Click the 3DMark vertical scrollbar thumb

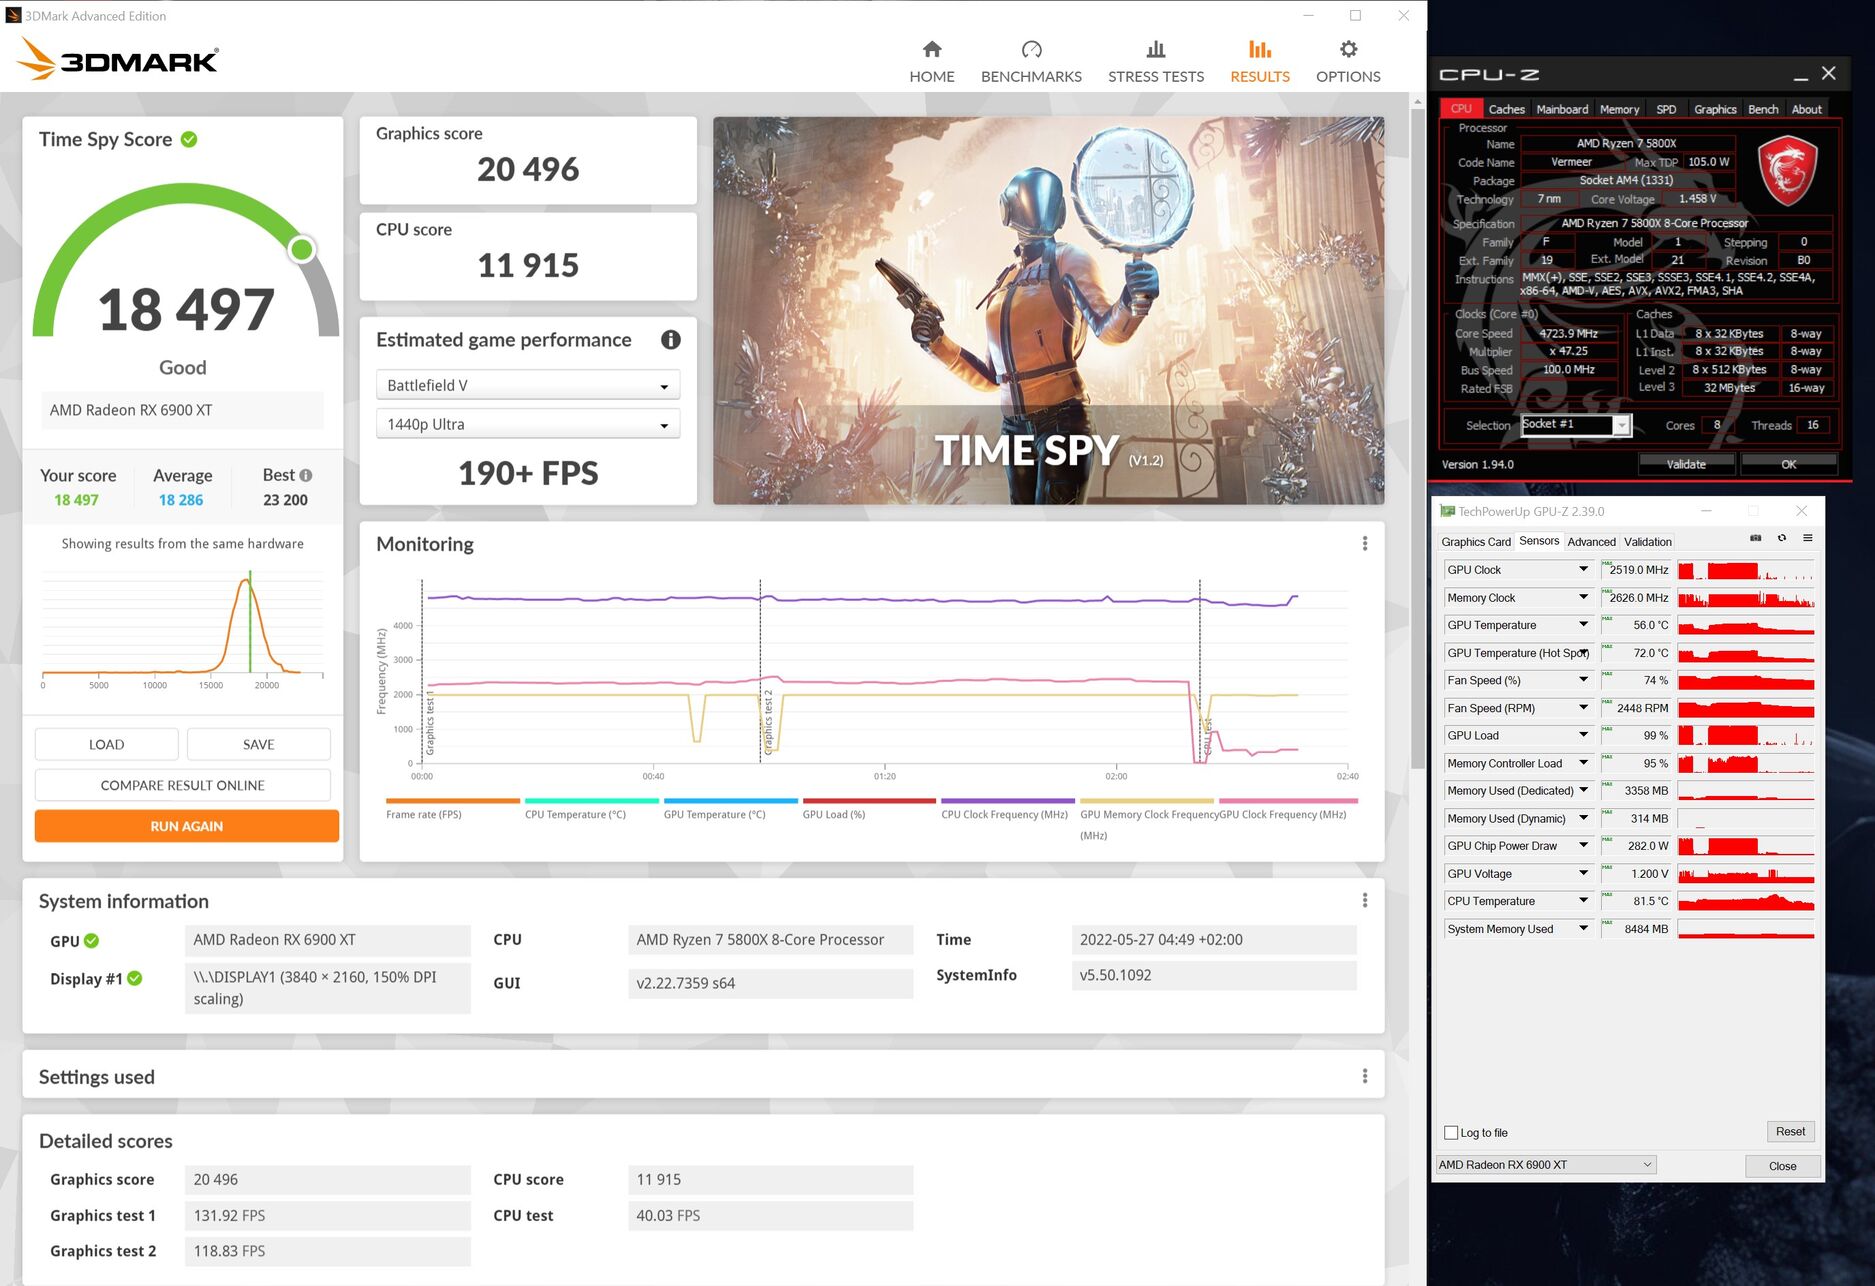[1417, 440]
